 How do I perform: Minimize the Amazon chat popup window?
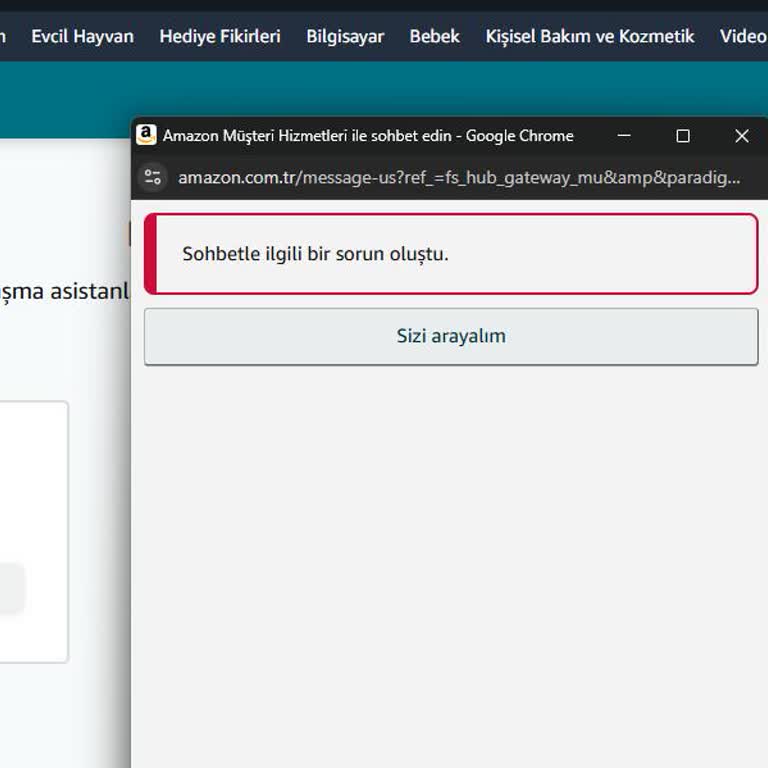point(624,136)
